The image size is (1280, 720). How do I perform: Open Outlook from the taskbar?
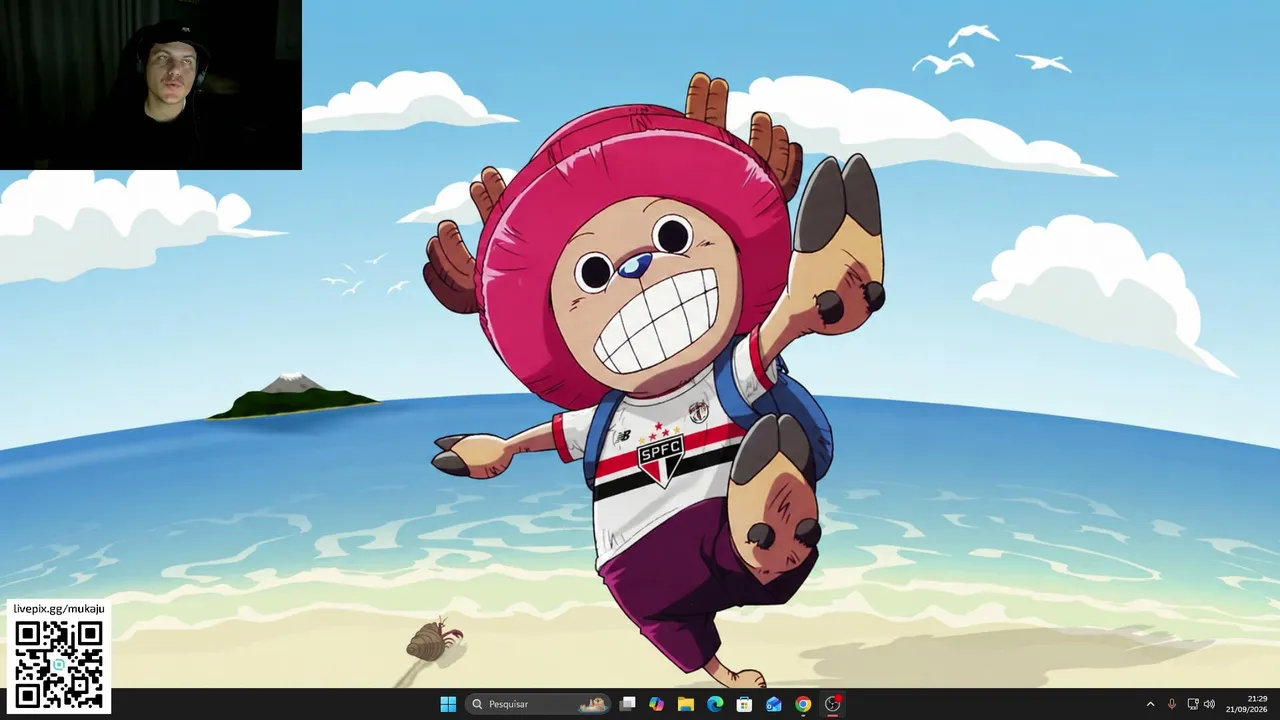[x=774, y=704]
